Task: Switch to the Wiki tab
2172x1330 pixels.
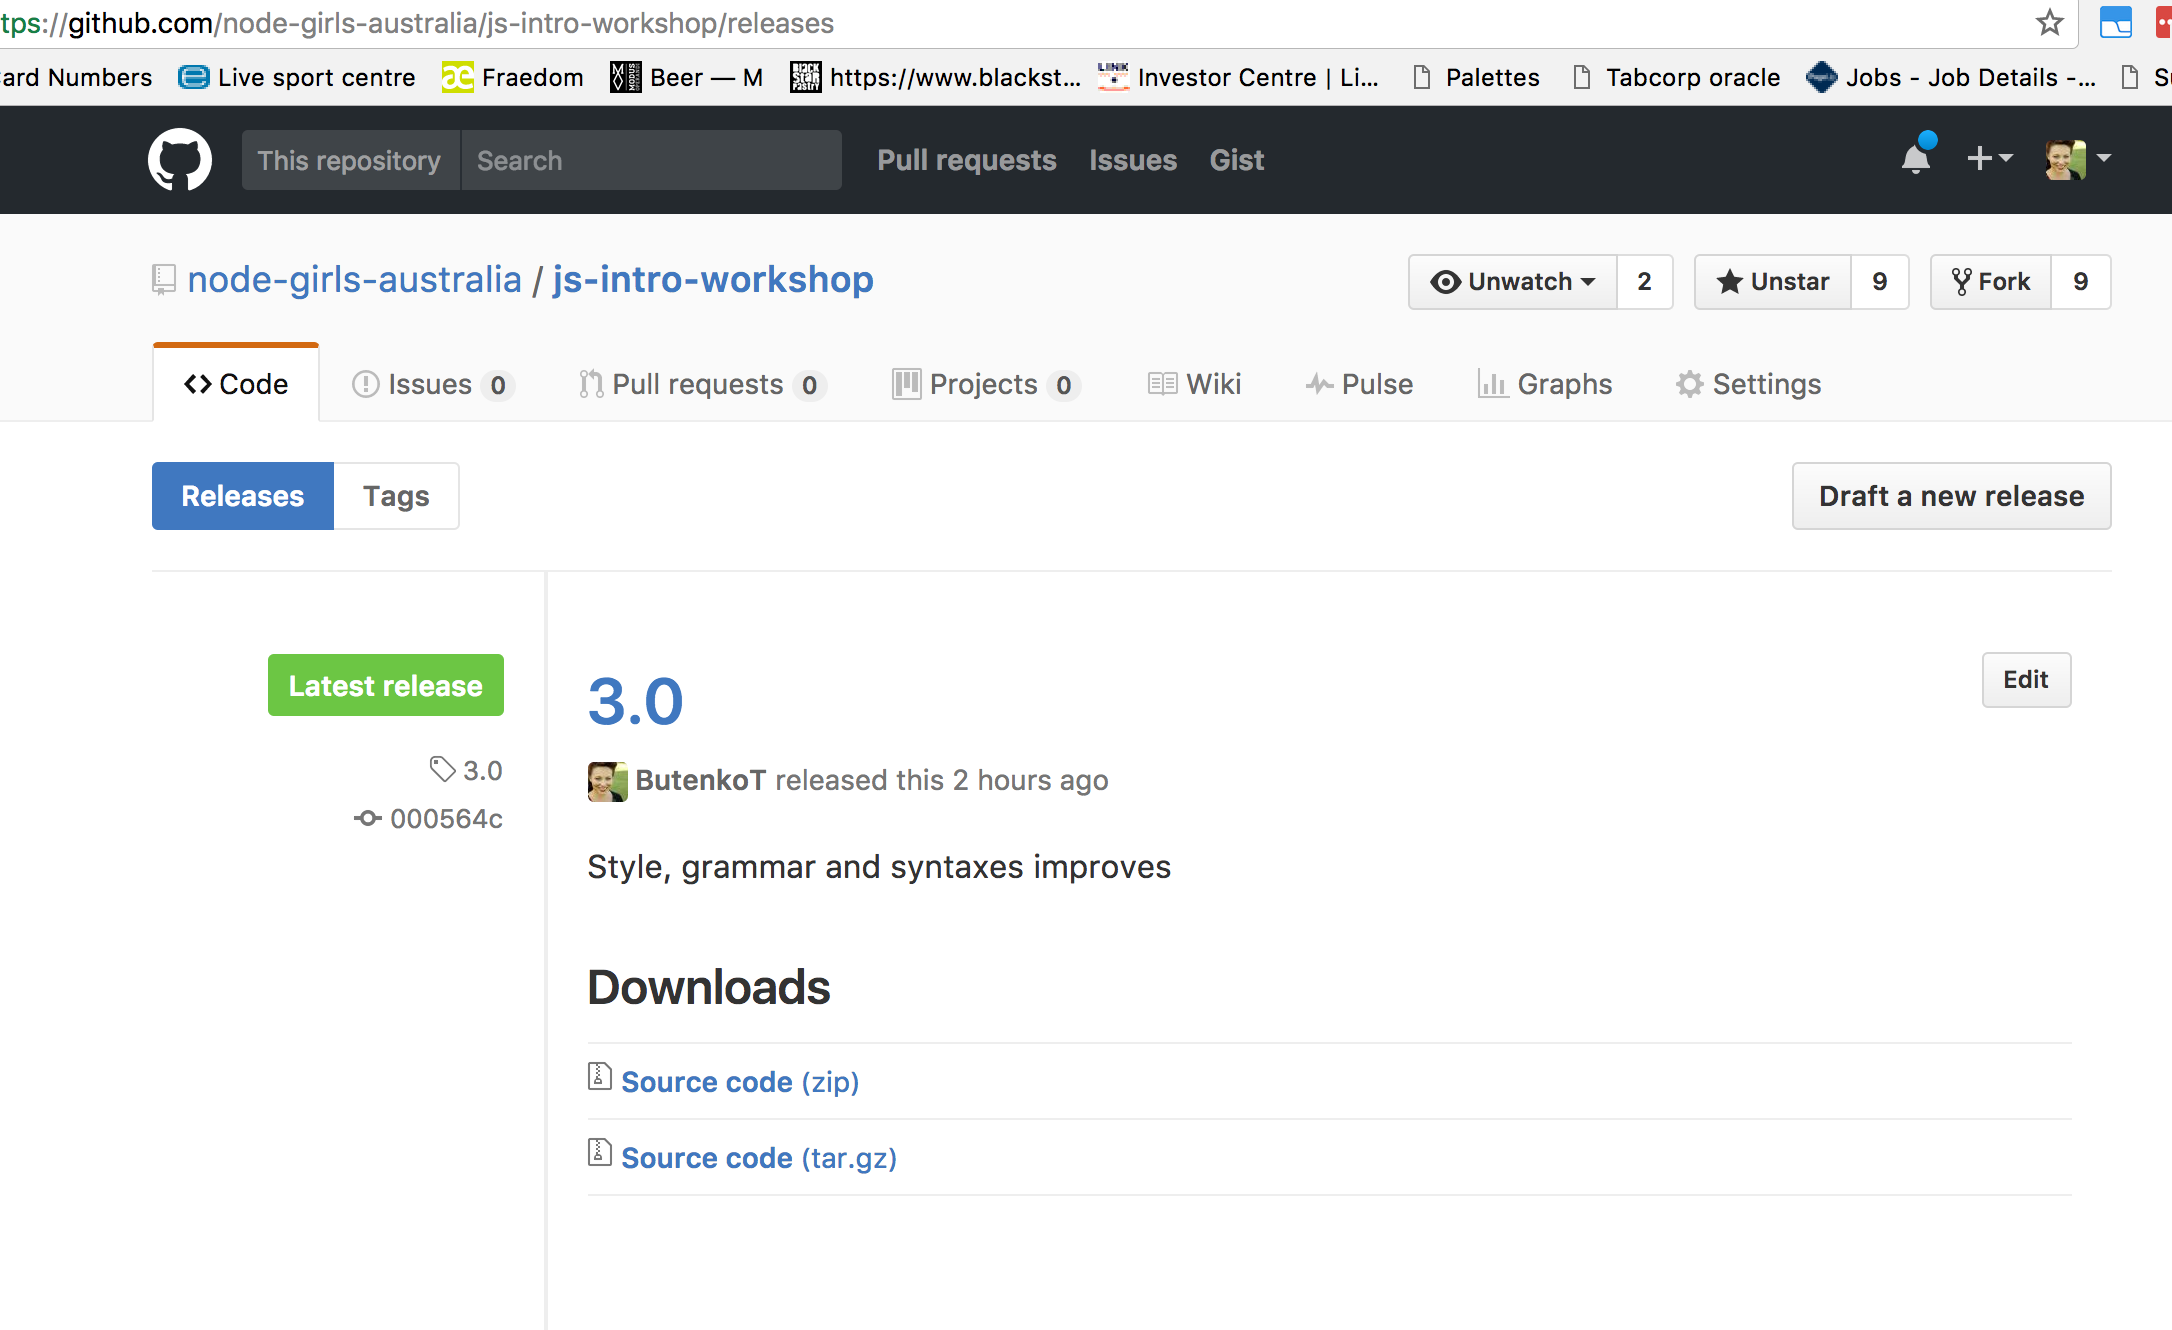Action: pos(1194,384)
